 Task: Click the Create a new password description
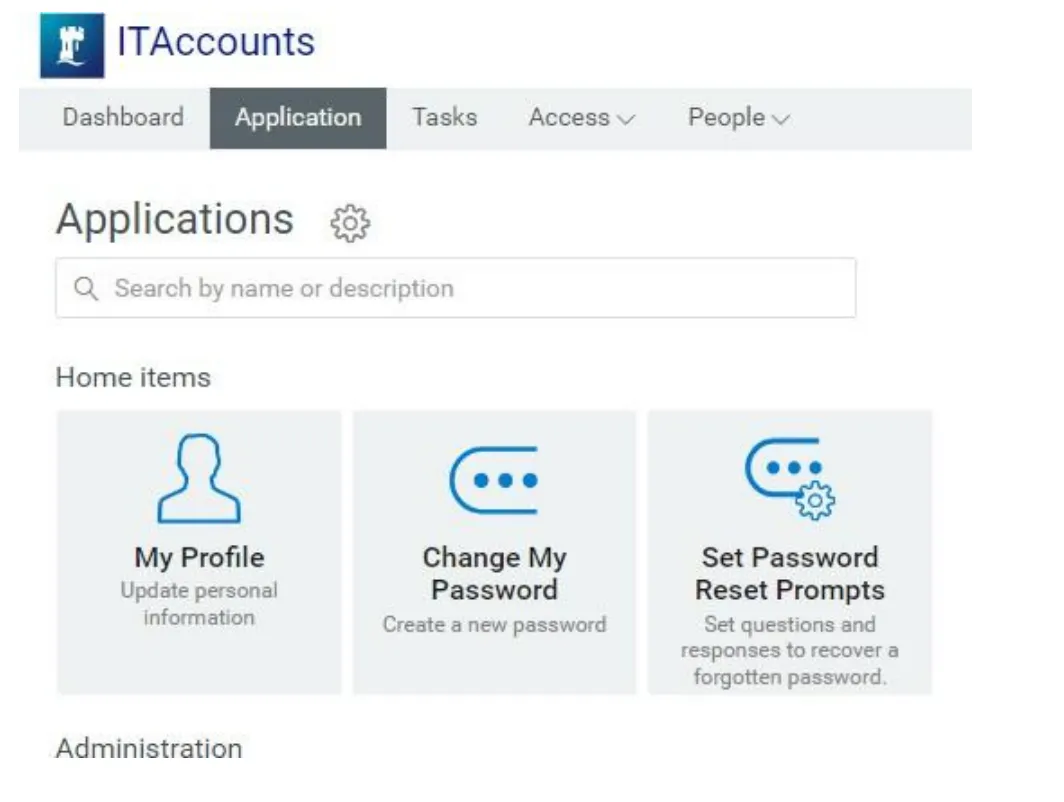coord(495,624)
